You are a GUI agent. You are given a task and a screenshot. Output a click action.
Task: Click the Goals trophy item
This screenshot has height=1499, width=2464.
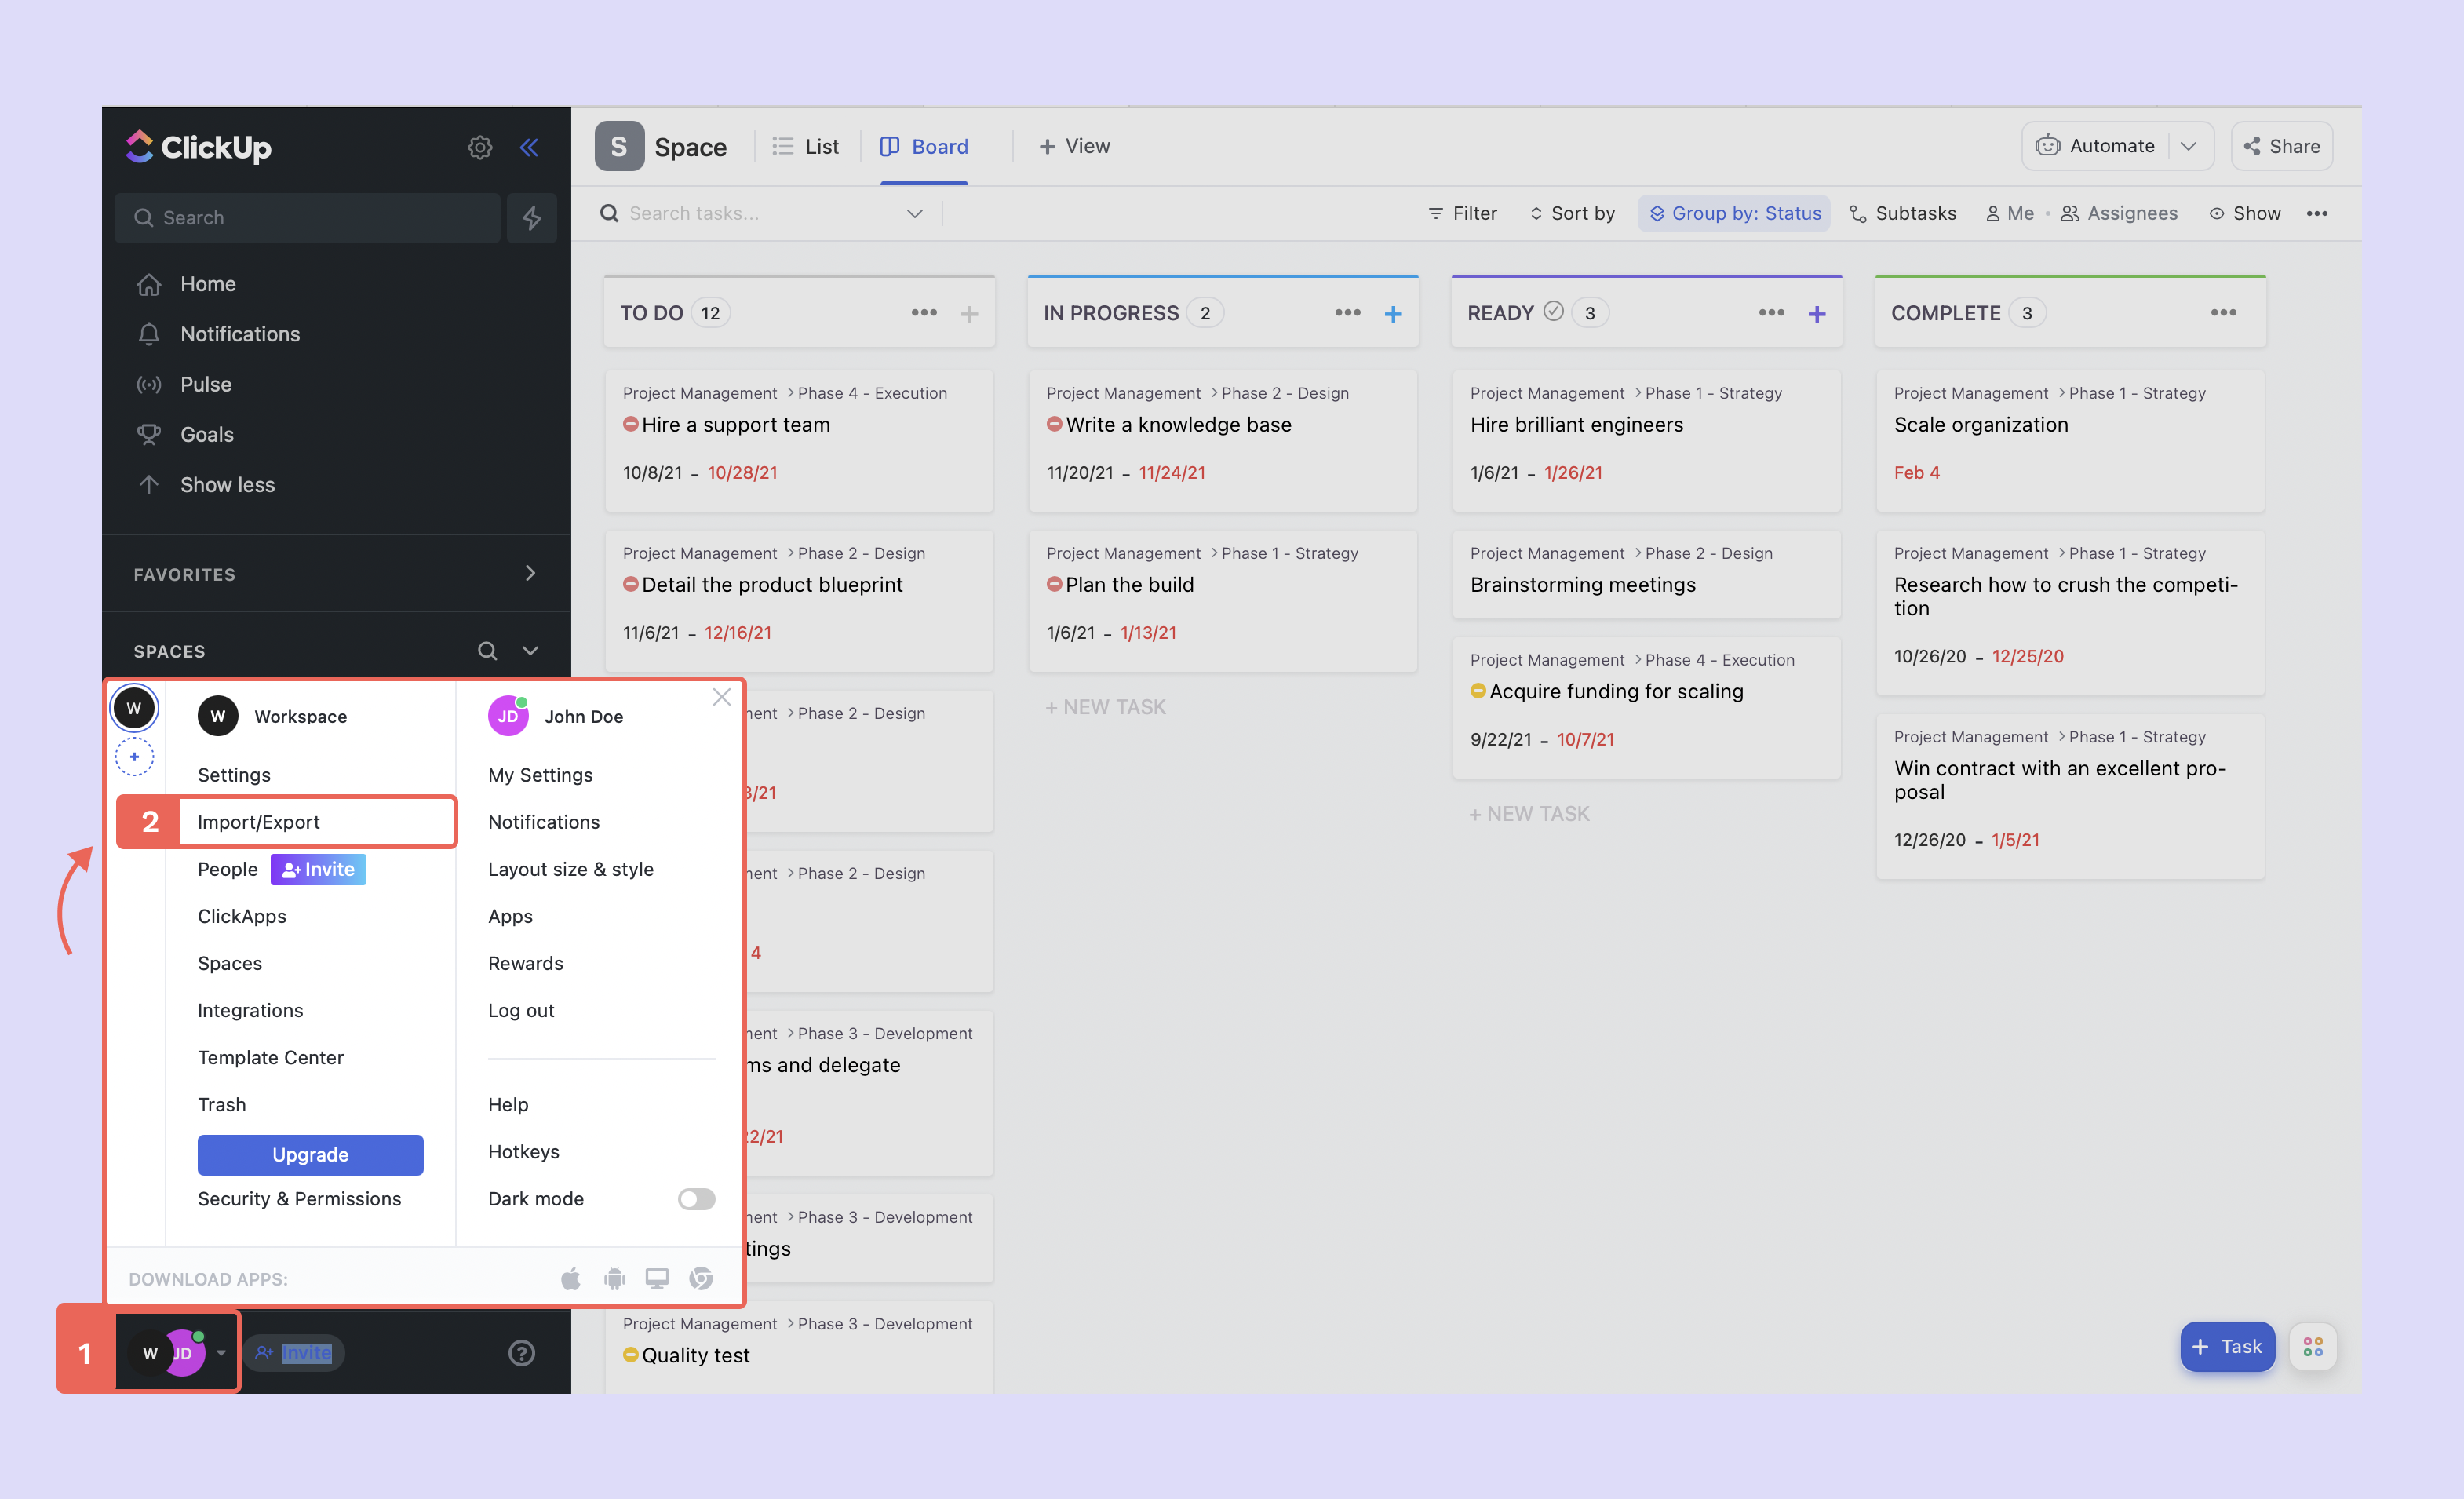click(206, 434)
